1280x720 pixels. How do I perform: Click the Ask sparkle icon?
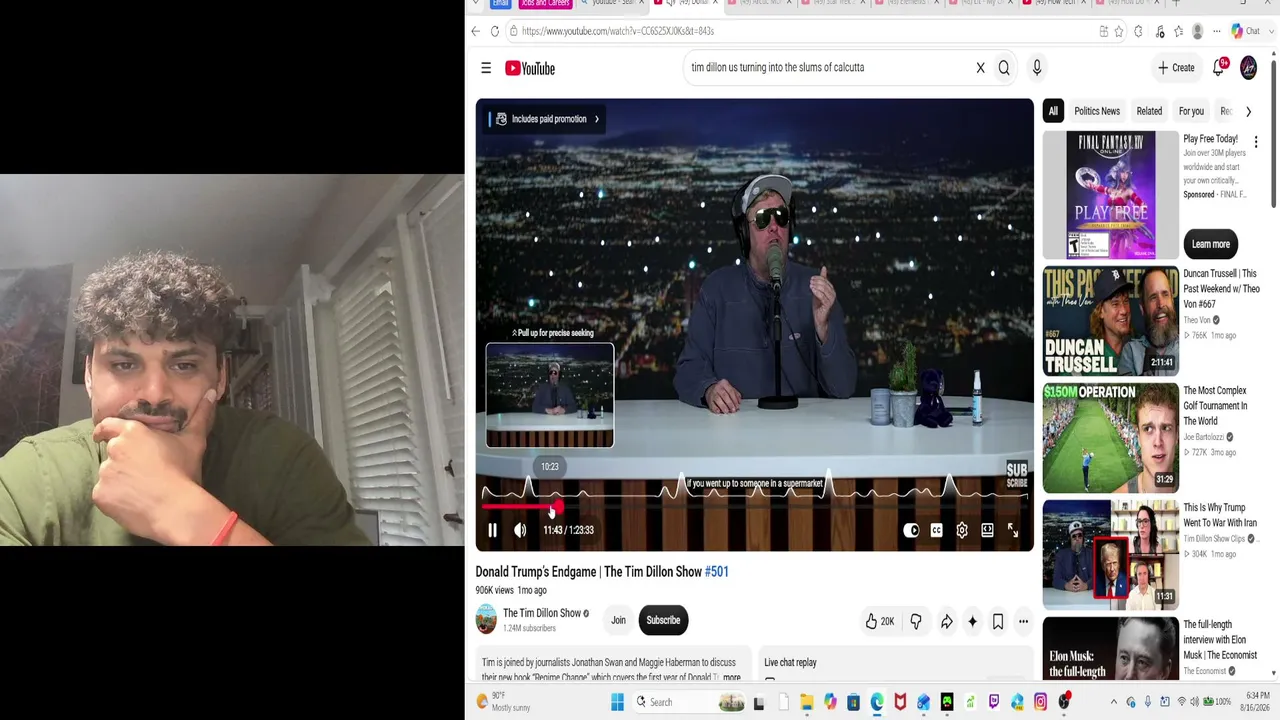[972, 621]
